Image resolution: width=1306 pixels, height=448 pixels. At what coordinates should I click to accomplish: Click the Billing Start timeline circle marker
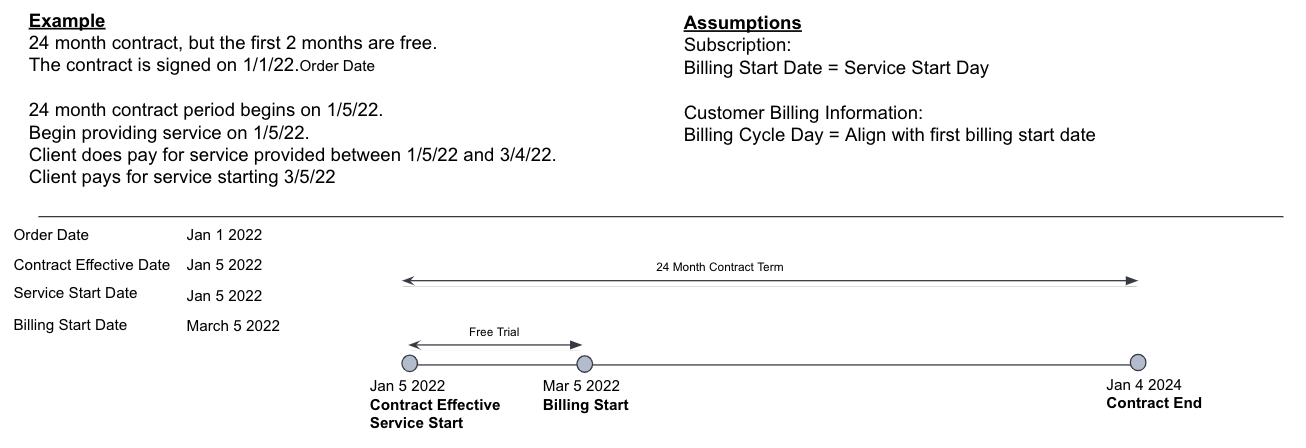pyautogui.click(x=585, y=363)
